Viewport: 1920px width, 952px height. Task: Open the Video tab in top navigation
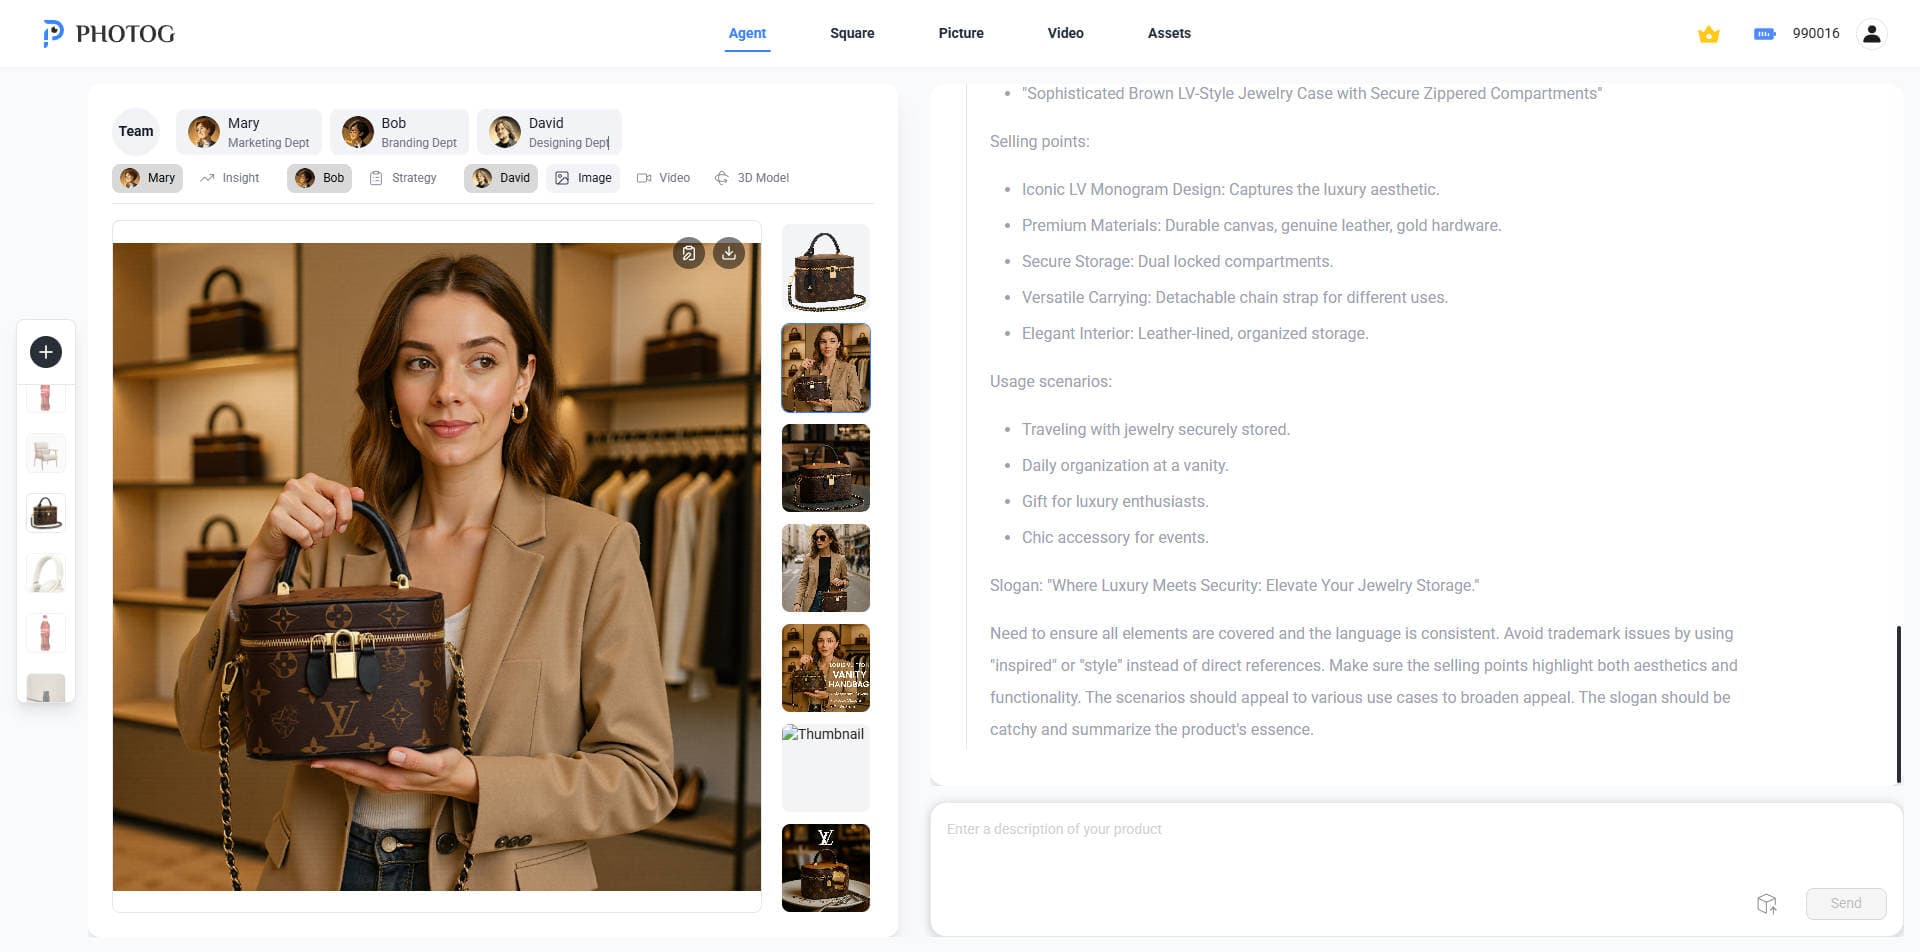[1065, 33]
